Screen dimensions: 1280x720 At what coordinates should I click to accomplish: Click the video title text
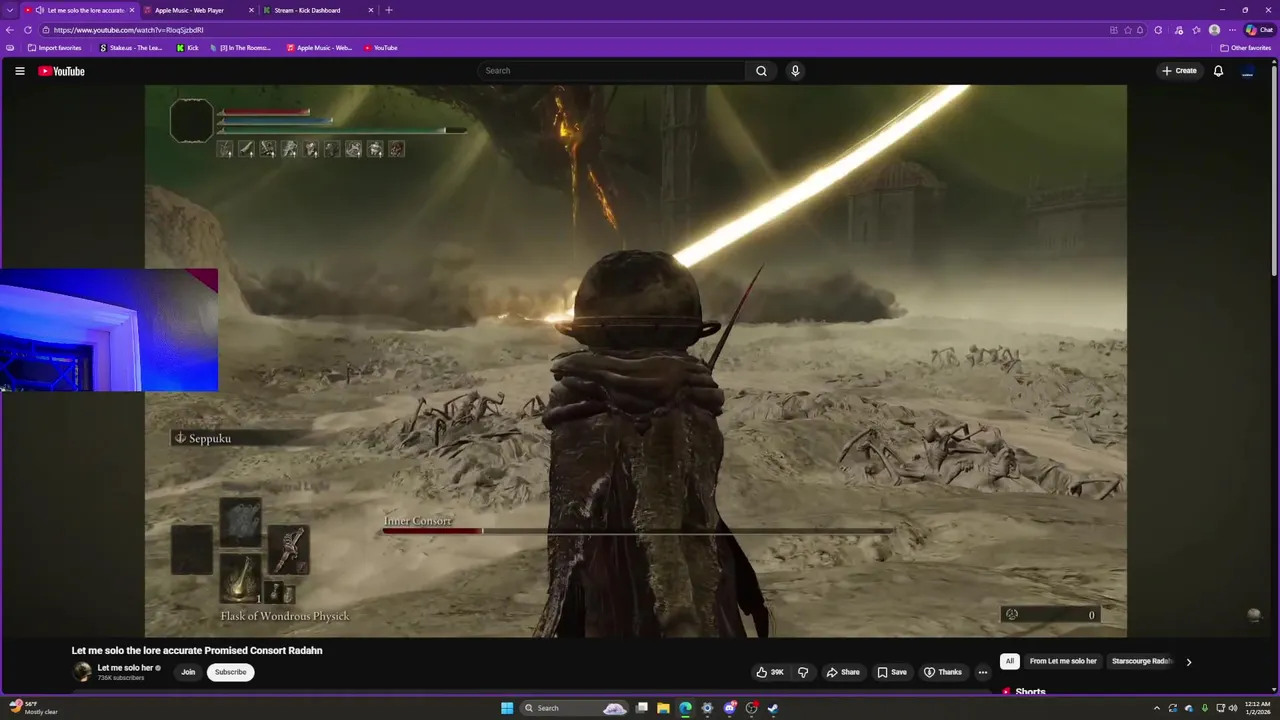point(197,651)
